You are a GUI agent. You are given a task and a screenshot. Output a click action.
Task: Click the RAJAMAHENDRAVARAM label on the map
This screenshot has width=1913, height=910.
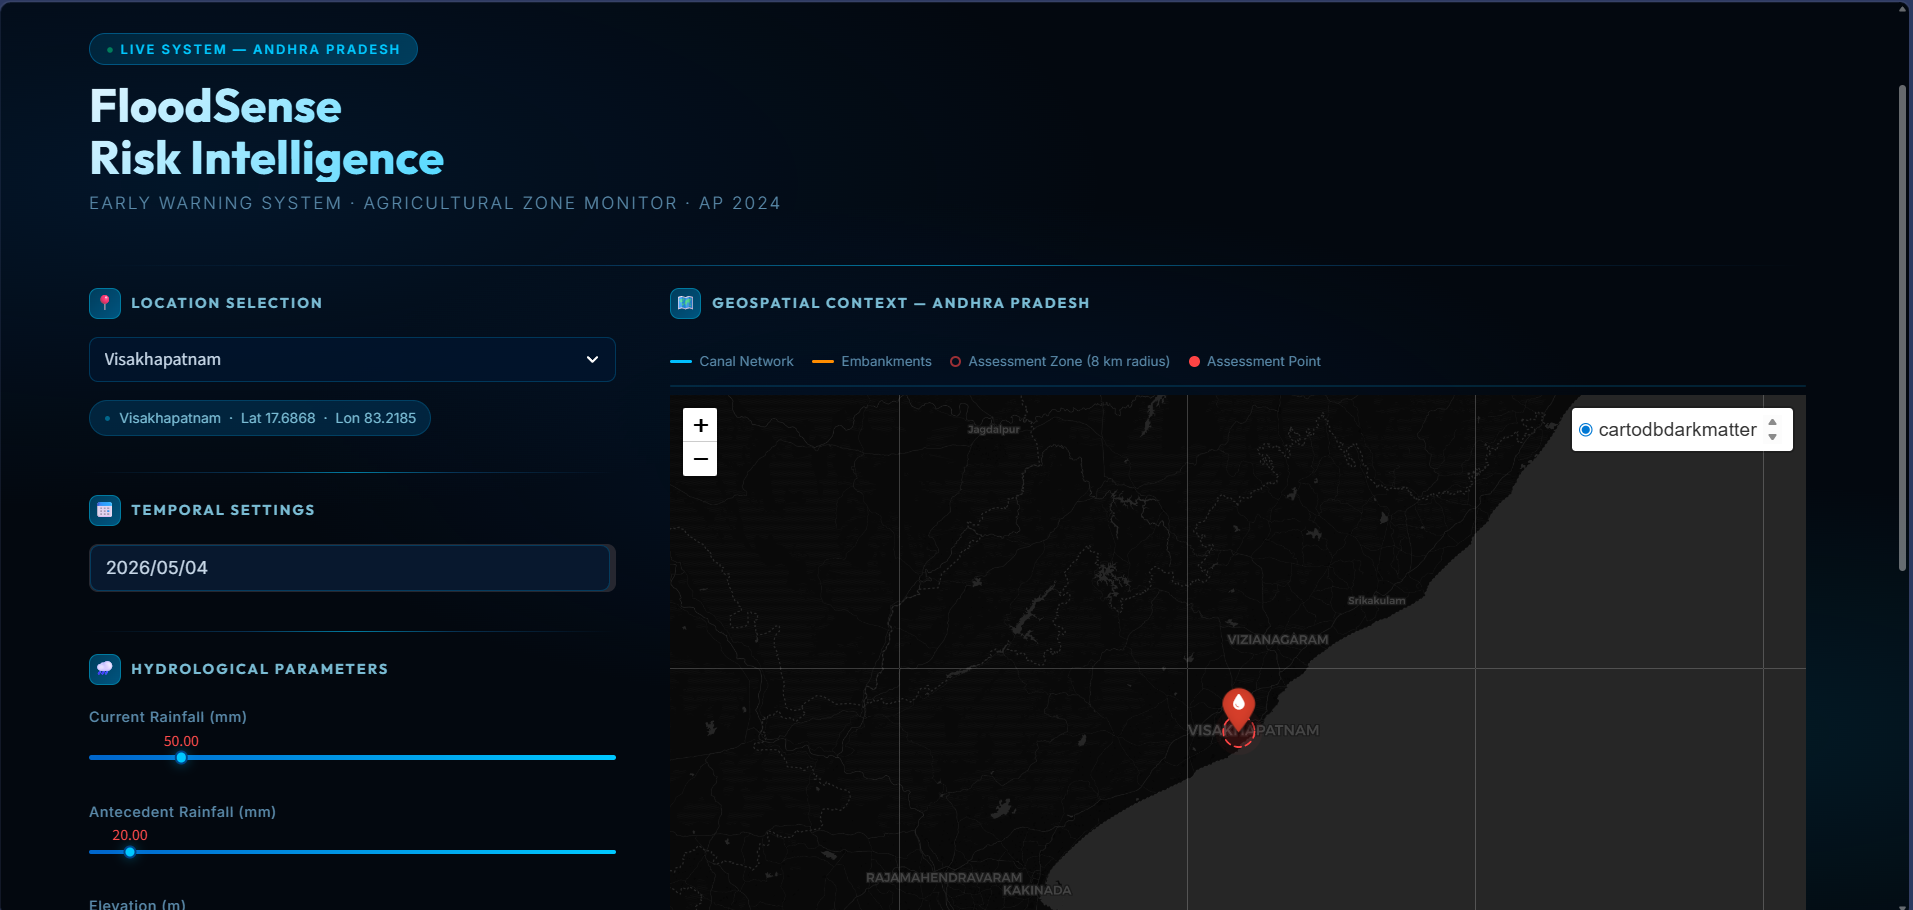(x=944, y=878)
